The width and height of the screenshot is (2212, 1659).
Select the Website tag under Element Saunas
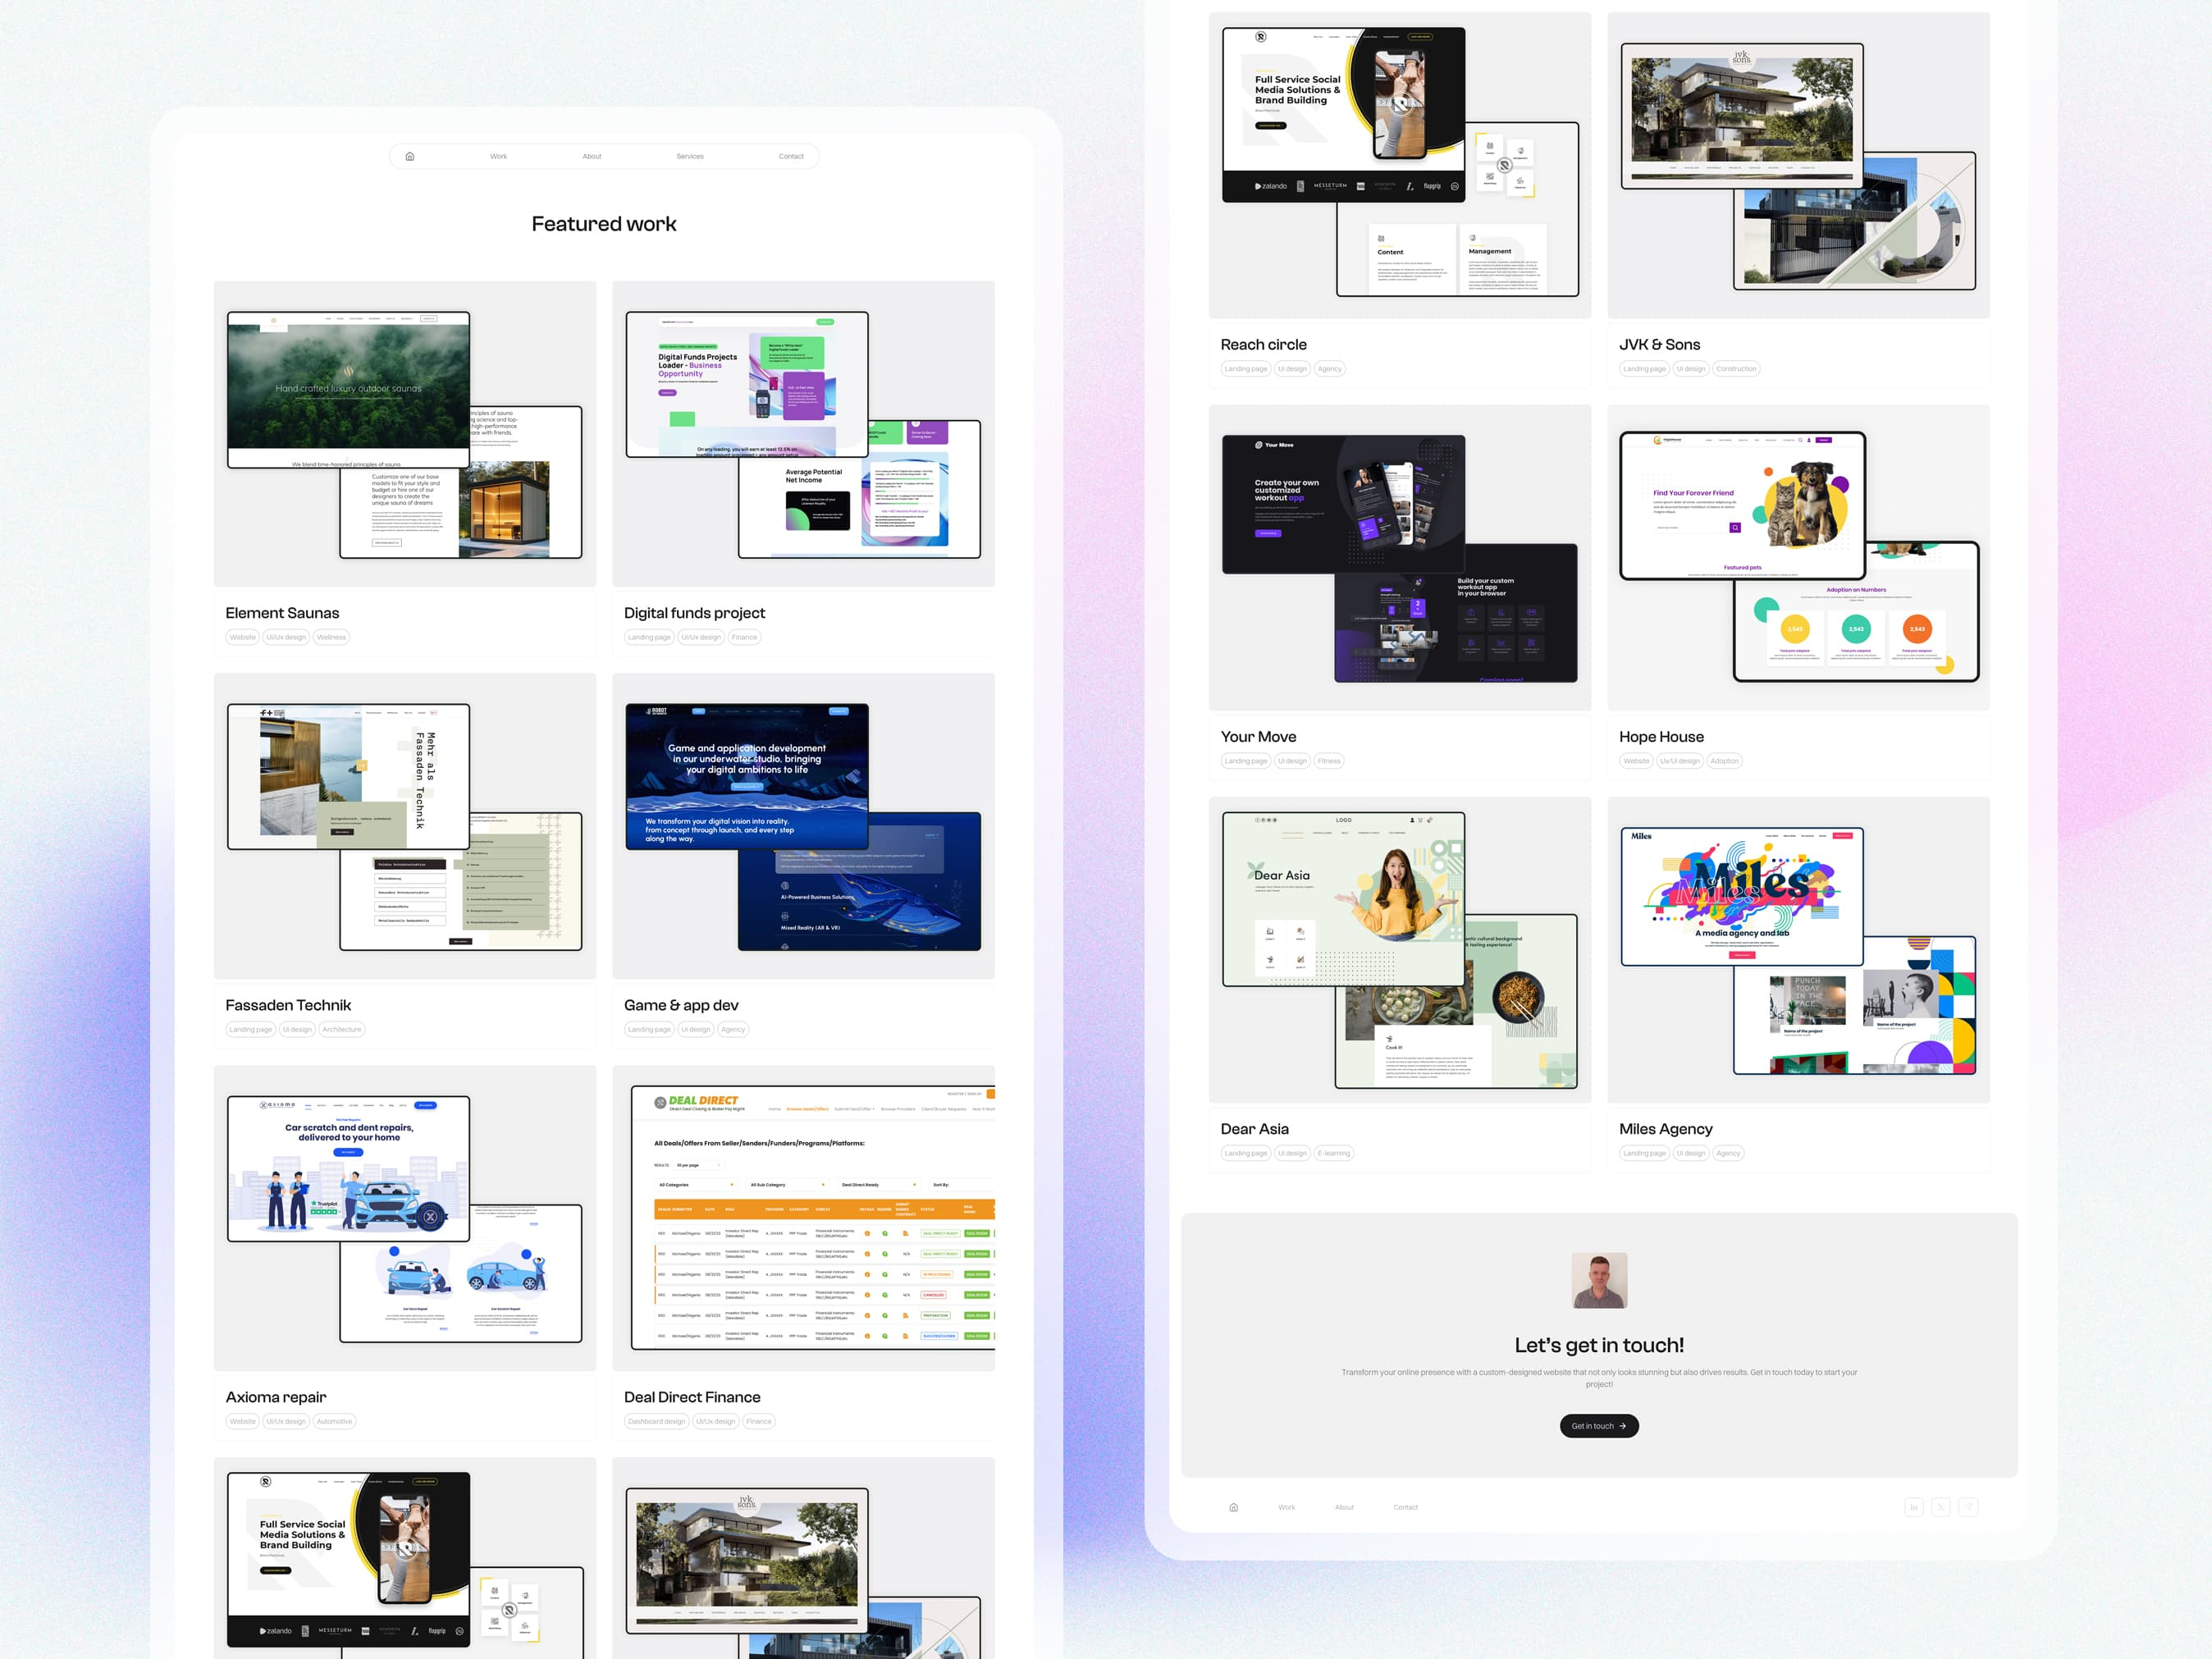click(243, 637)
